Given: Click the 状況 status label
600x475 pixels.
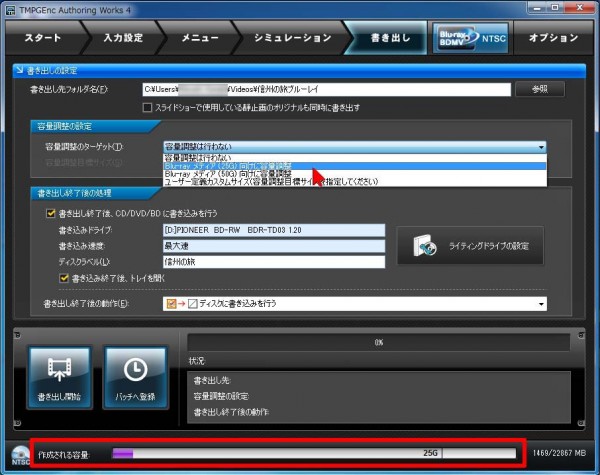Looking at the screenshot, I should pyautogui.click(x=197, y=361).
